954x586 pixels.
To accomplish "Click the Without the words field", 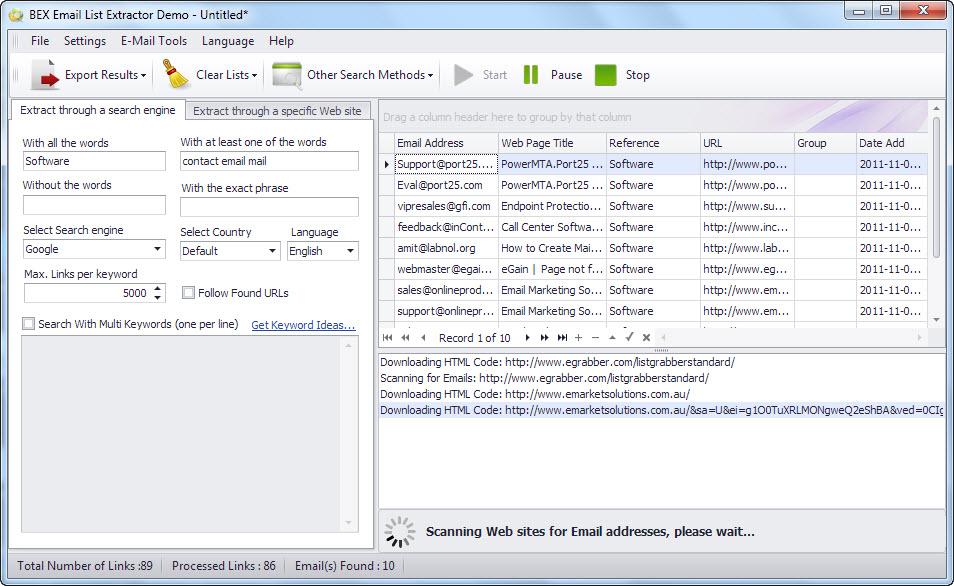I will (94, 205).
